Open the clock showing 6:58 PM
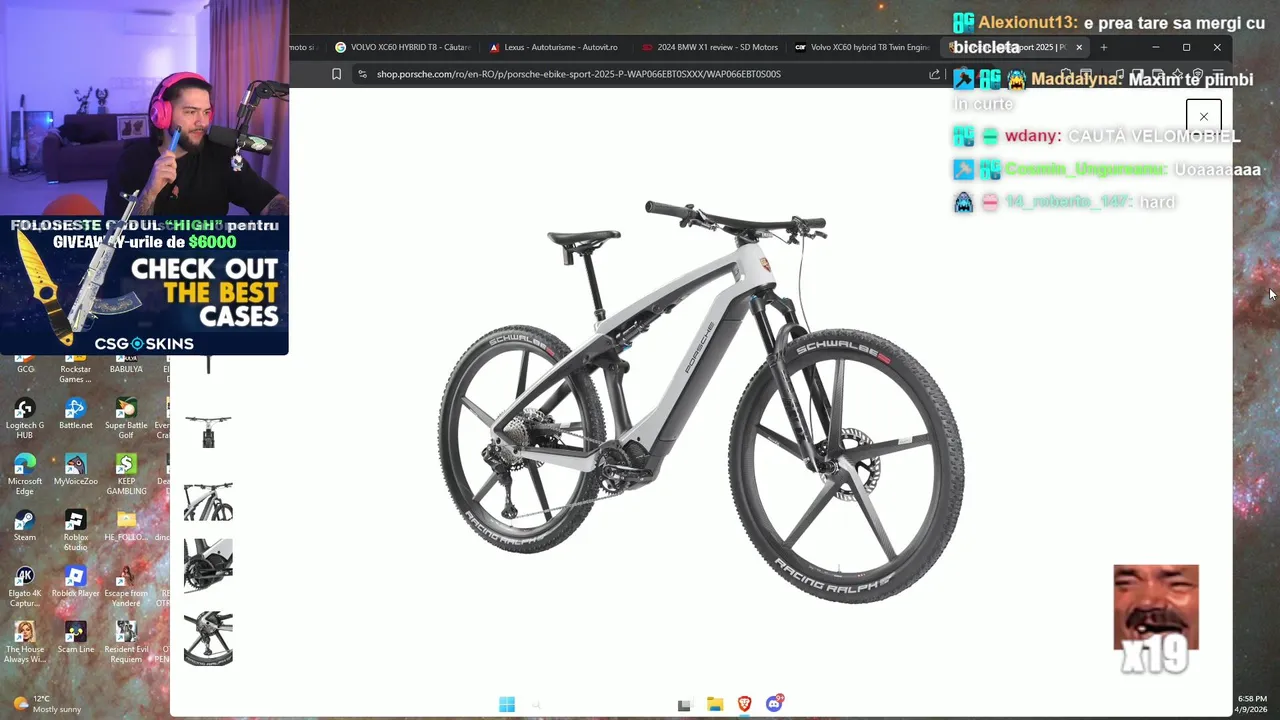The width and height of the screenshot is (1280, 720). tap(1251, 704)
